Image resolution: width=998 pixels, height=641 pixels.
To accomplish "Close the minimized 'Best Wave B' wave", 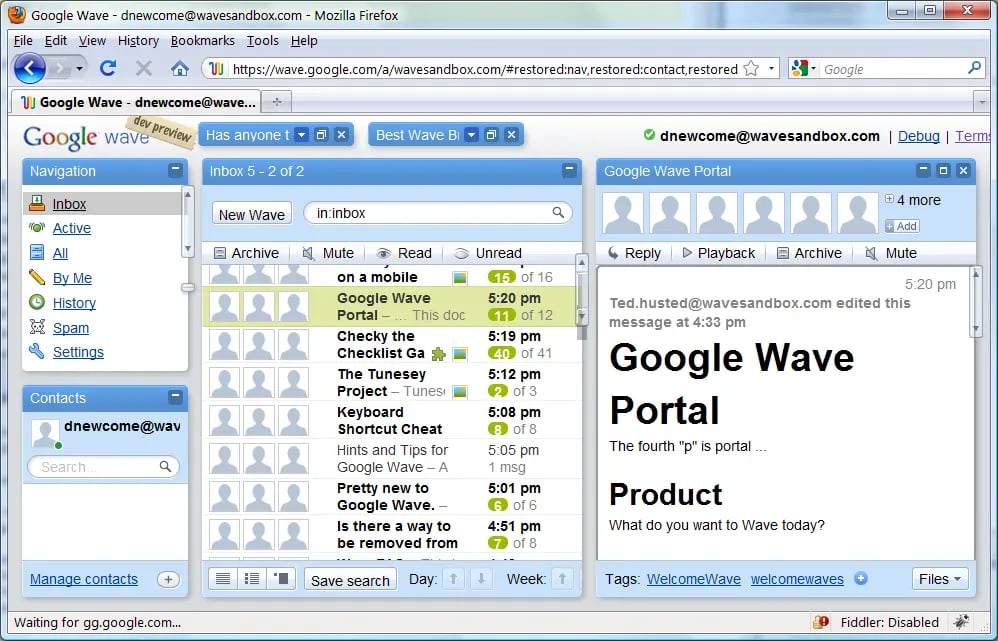I will point(511,135).
